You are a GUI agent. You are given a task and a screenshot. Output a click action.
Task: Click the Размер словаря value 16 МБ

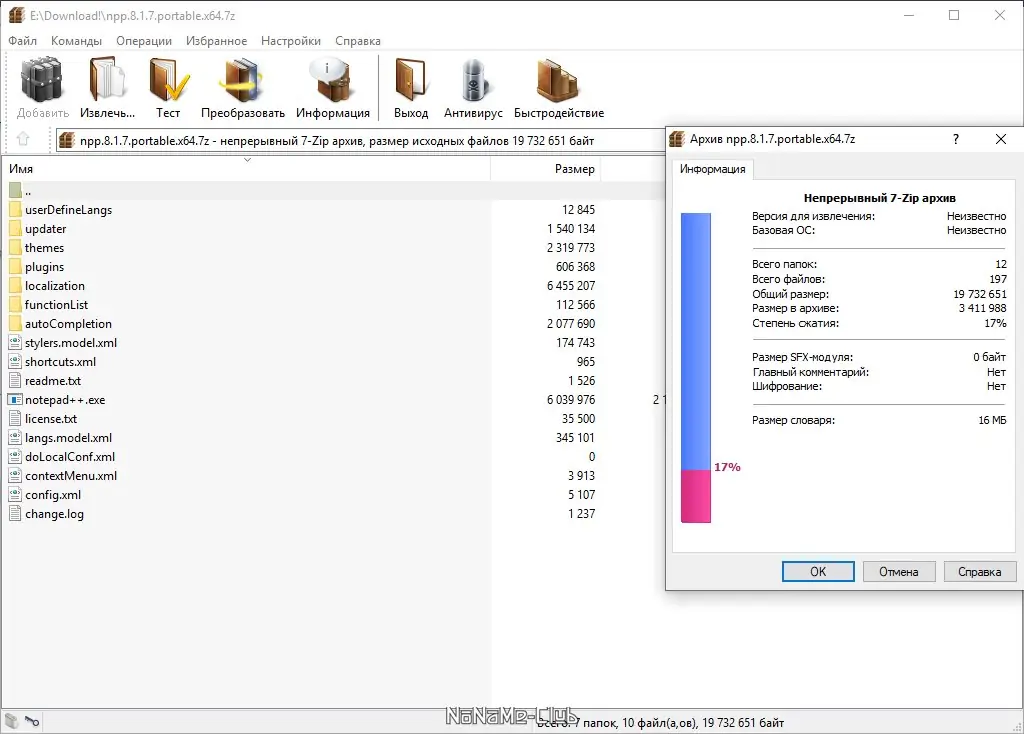click(992, 420)
